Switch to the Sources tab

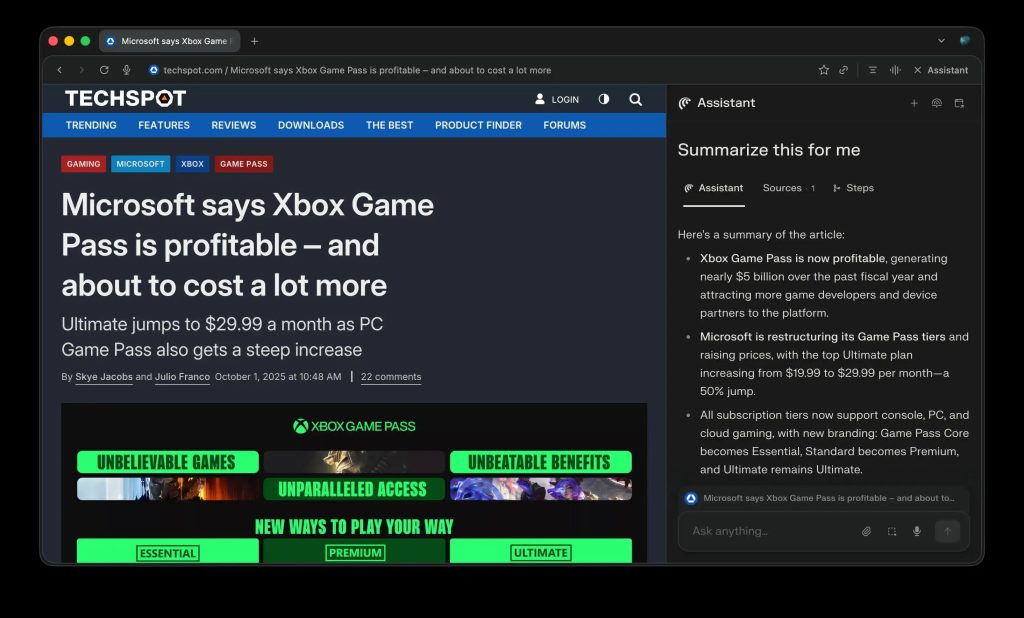(x=782, y=188)
